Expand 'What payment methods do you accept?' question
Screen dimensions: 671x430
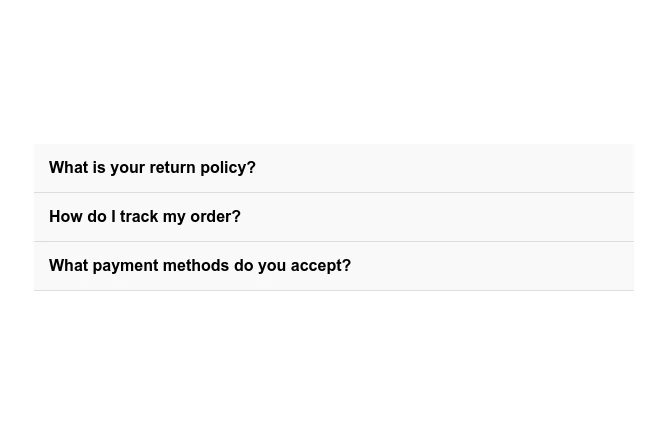[200, 266]
